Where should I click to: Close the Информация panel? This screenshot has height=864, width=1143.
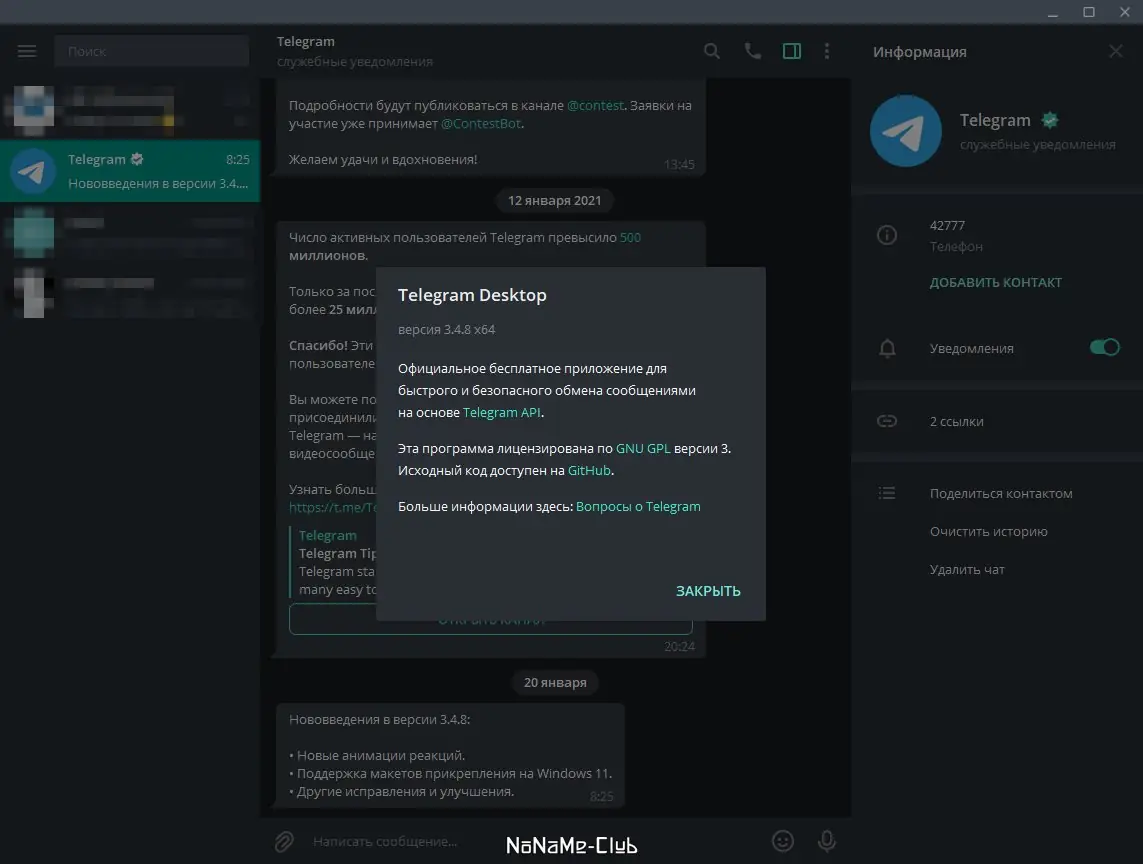(1115, 51)
